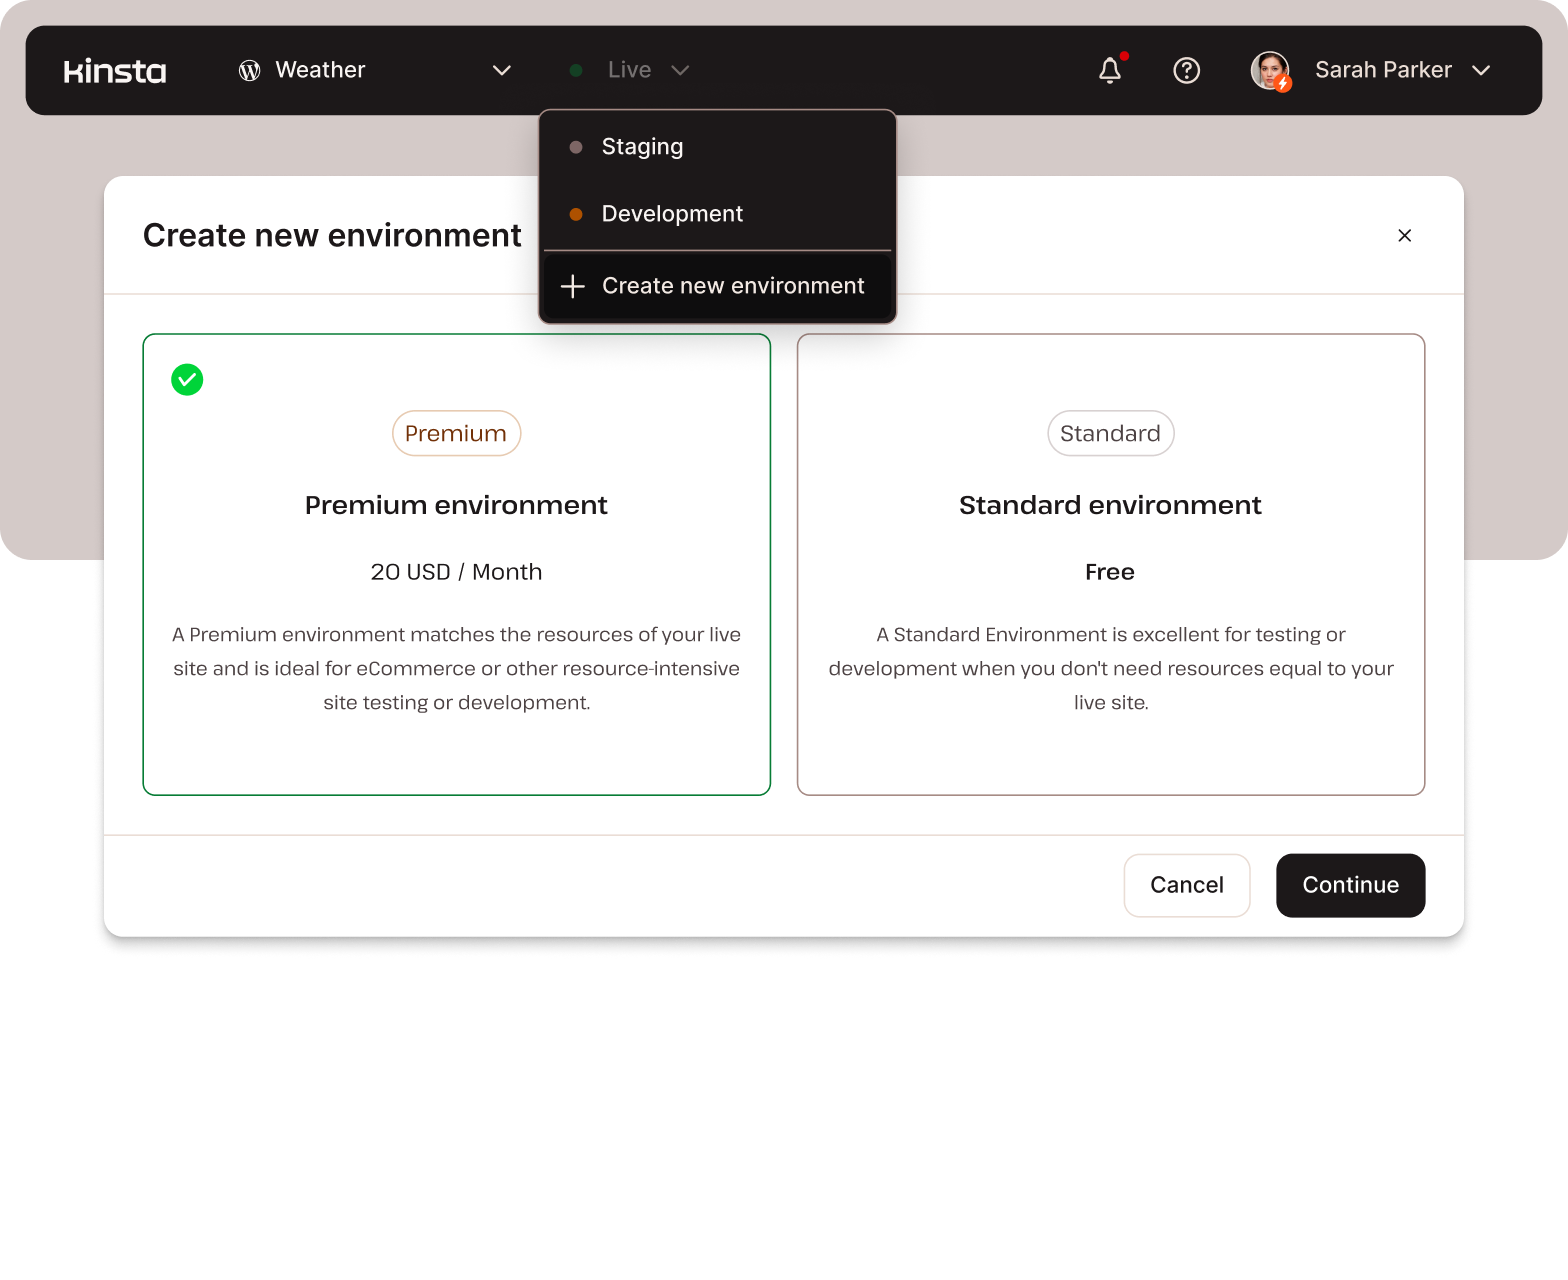
Task: Click the WordPress icon beside Weather
Action: [249, 70]
